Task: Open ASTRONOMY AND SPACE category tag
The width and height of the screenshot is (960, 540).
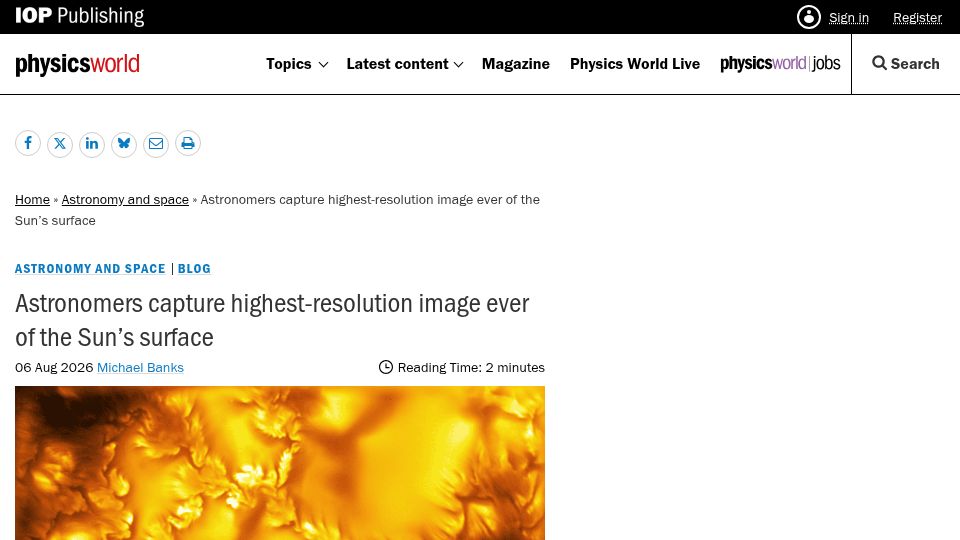Action: (90, 269)
